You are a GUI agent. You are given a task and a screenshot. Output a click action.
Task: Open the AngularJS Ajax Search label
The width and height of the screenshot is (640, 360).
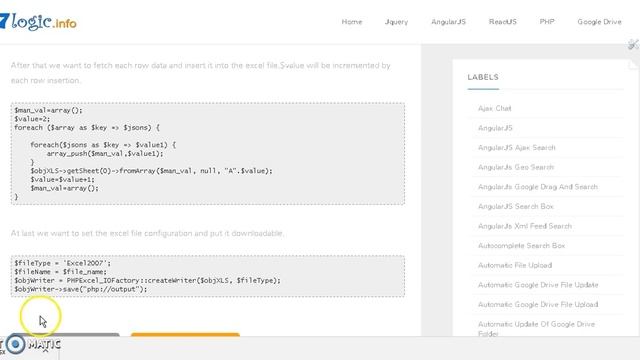tap(517, 147)
